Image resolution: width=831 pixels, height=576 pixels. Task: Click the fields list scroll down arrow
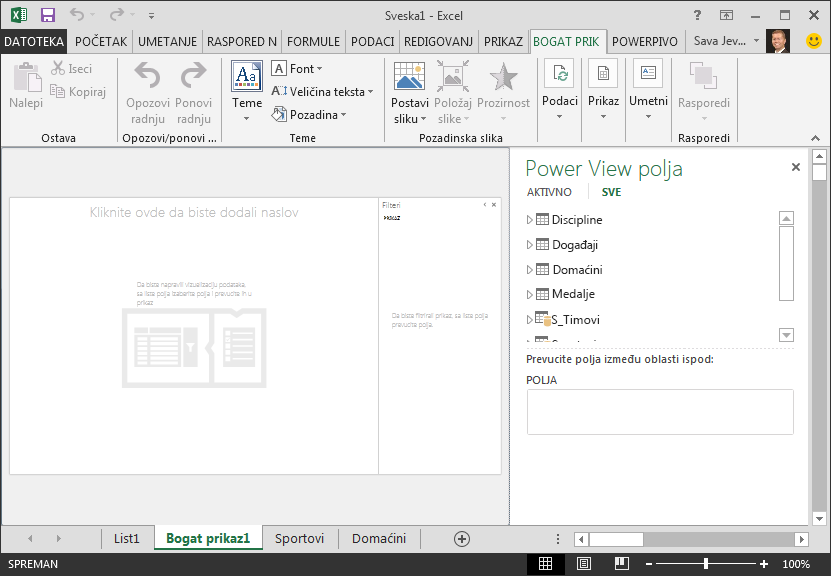pyautogui.click(x=786, y=335)
